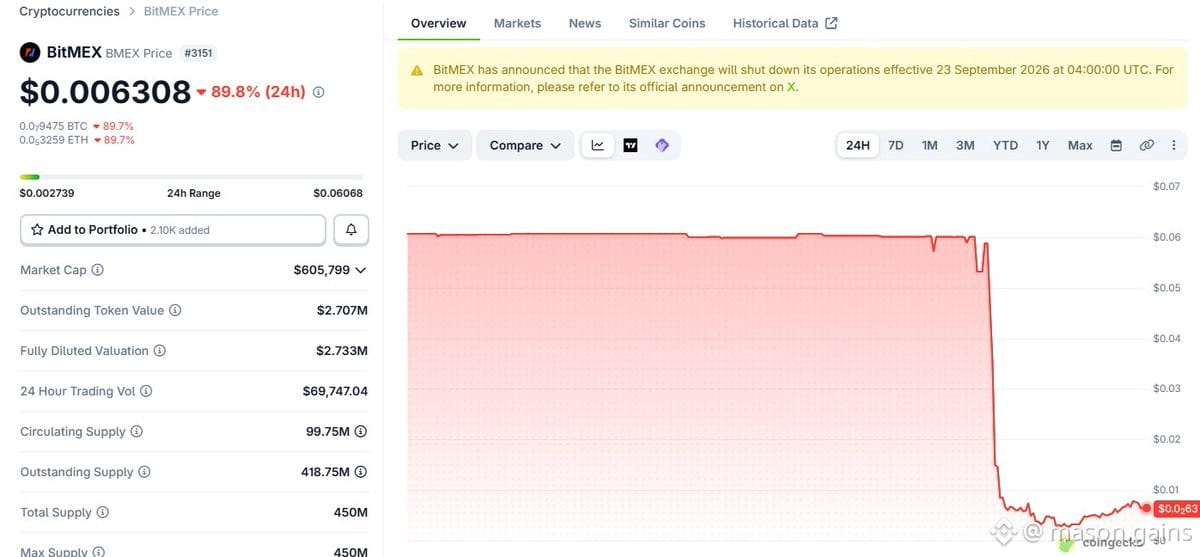Select the 24H time range
Screen dimensions: 1200x557
[x=858, y=145]
